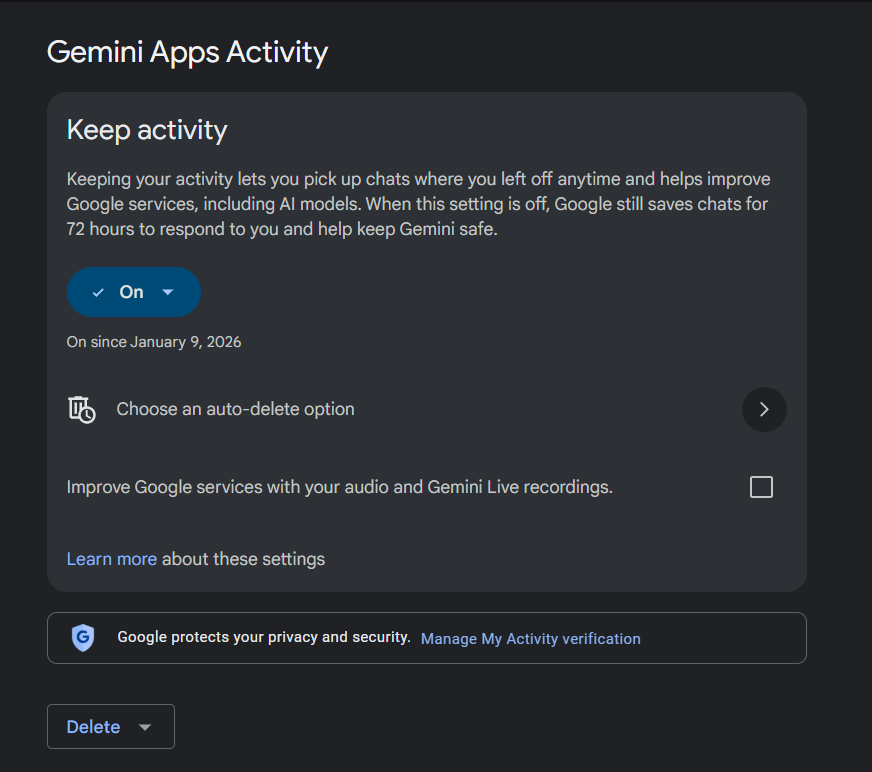Click the Google shield privacy icon
Image resolution: width=872 pixels, height=772 pixels.
83,638
